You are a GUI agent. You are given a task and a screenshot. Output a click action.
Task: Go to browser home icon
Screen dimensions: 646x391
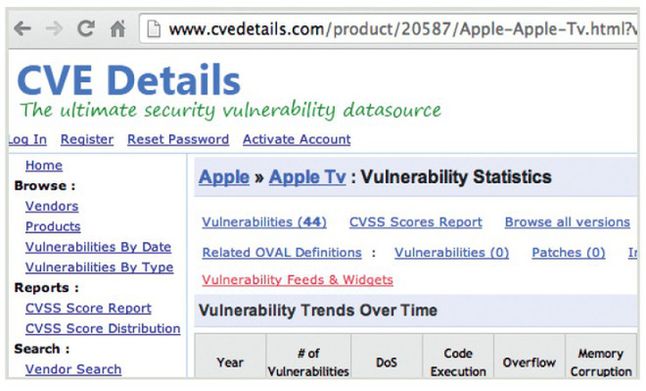pos(118,28)
